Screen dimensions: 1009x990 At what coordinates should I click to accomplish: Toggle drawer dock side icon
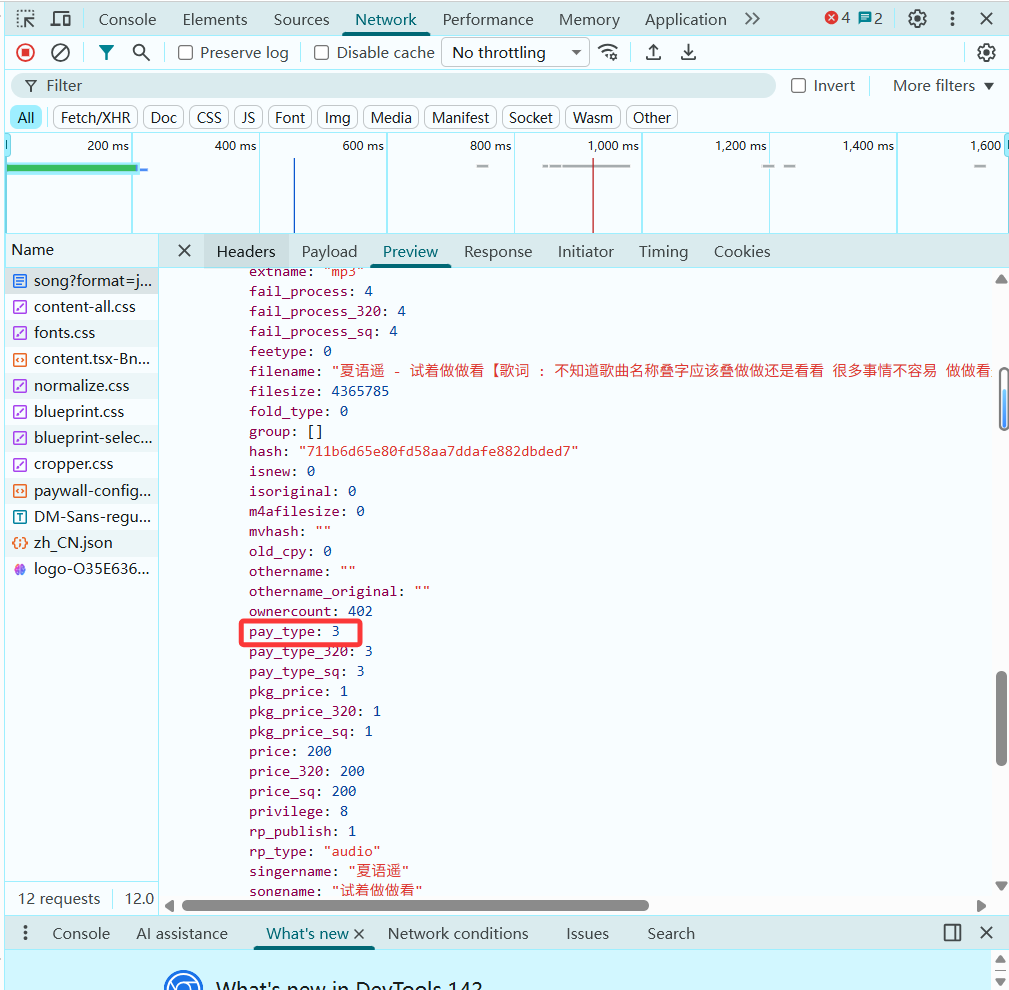click(x=952, y=933)
